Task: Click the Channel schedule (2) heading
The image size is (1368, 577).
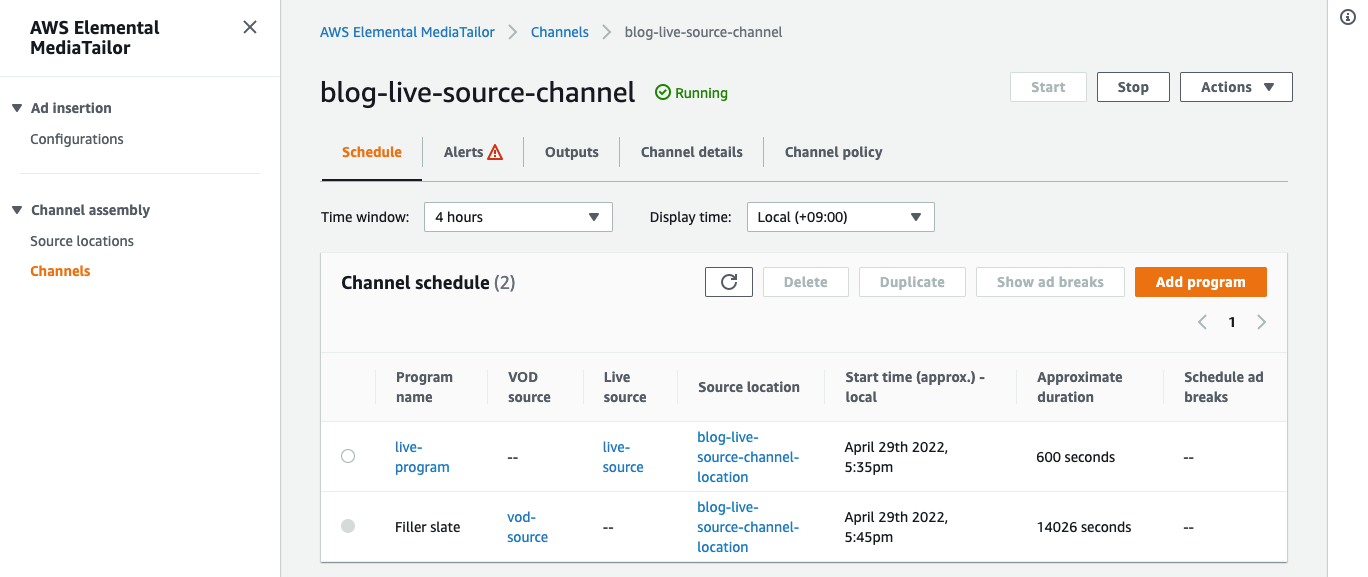Action: 428,283
